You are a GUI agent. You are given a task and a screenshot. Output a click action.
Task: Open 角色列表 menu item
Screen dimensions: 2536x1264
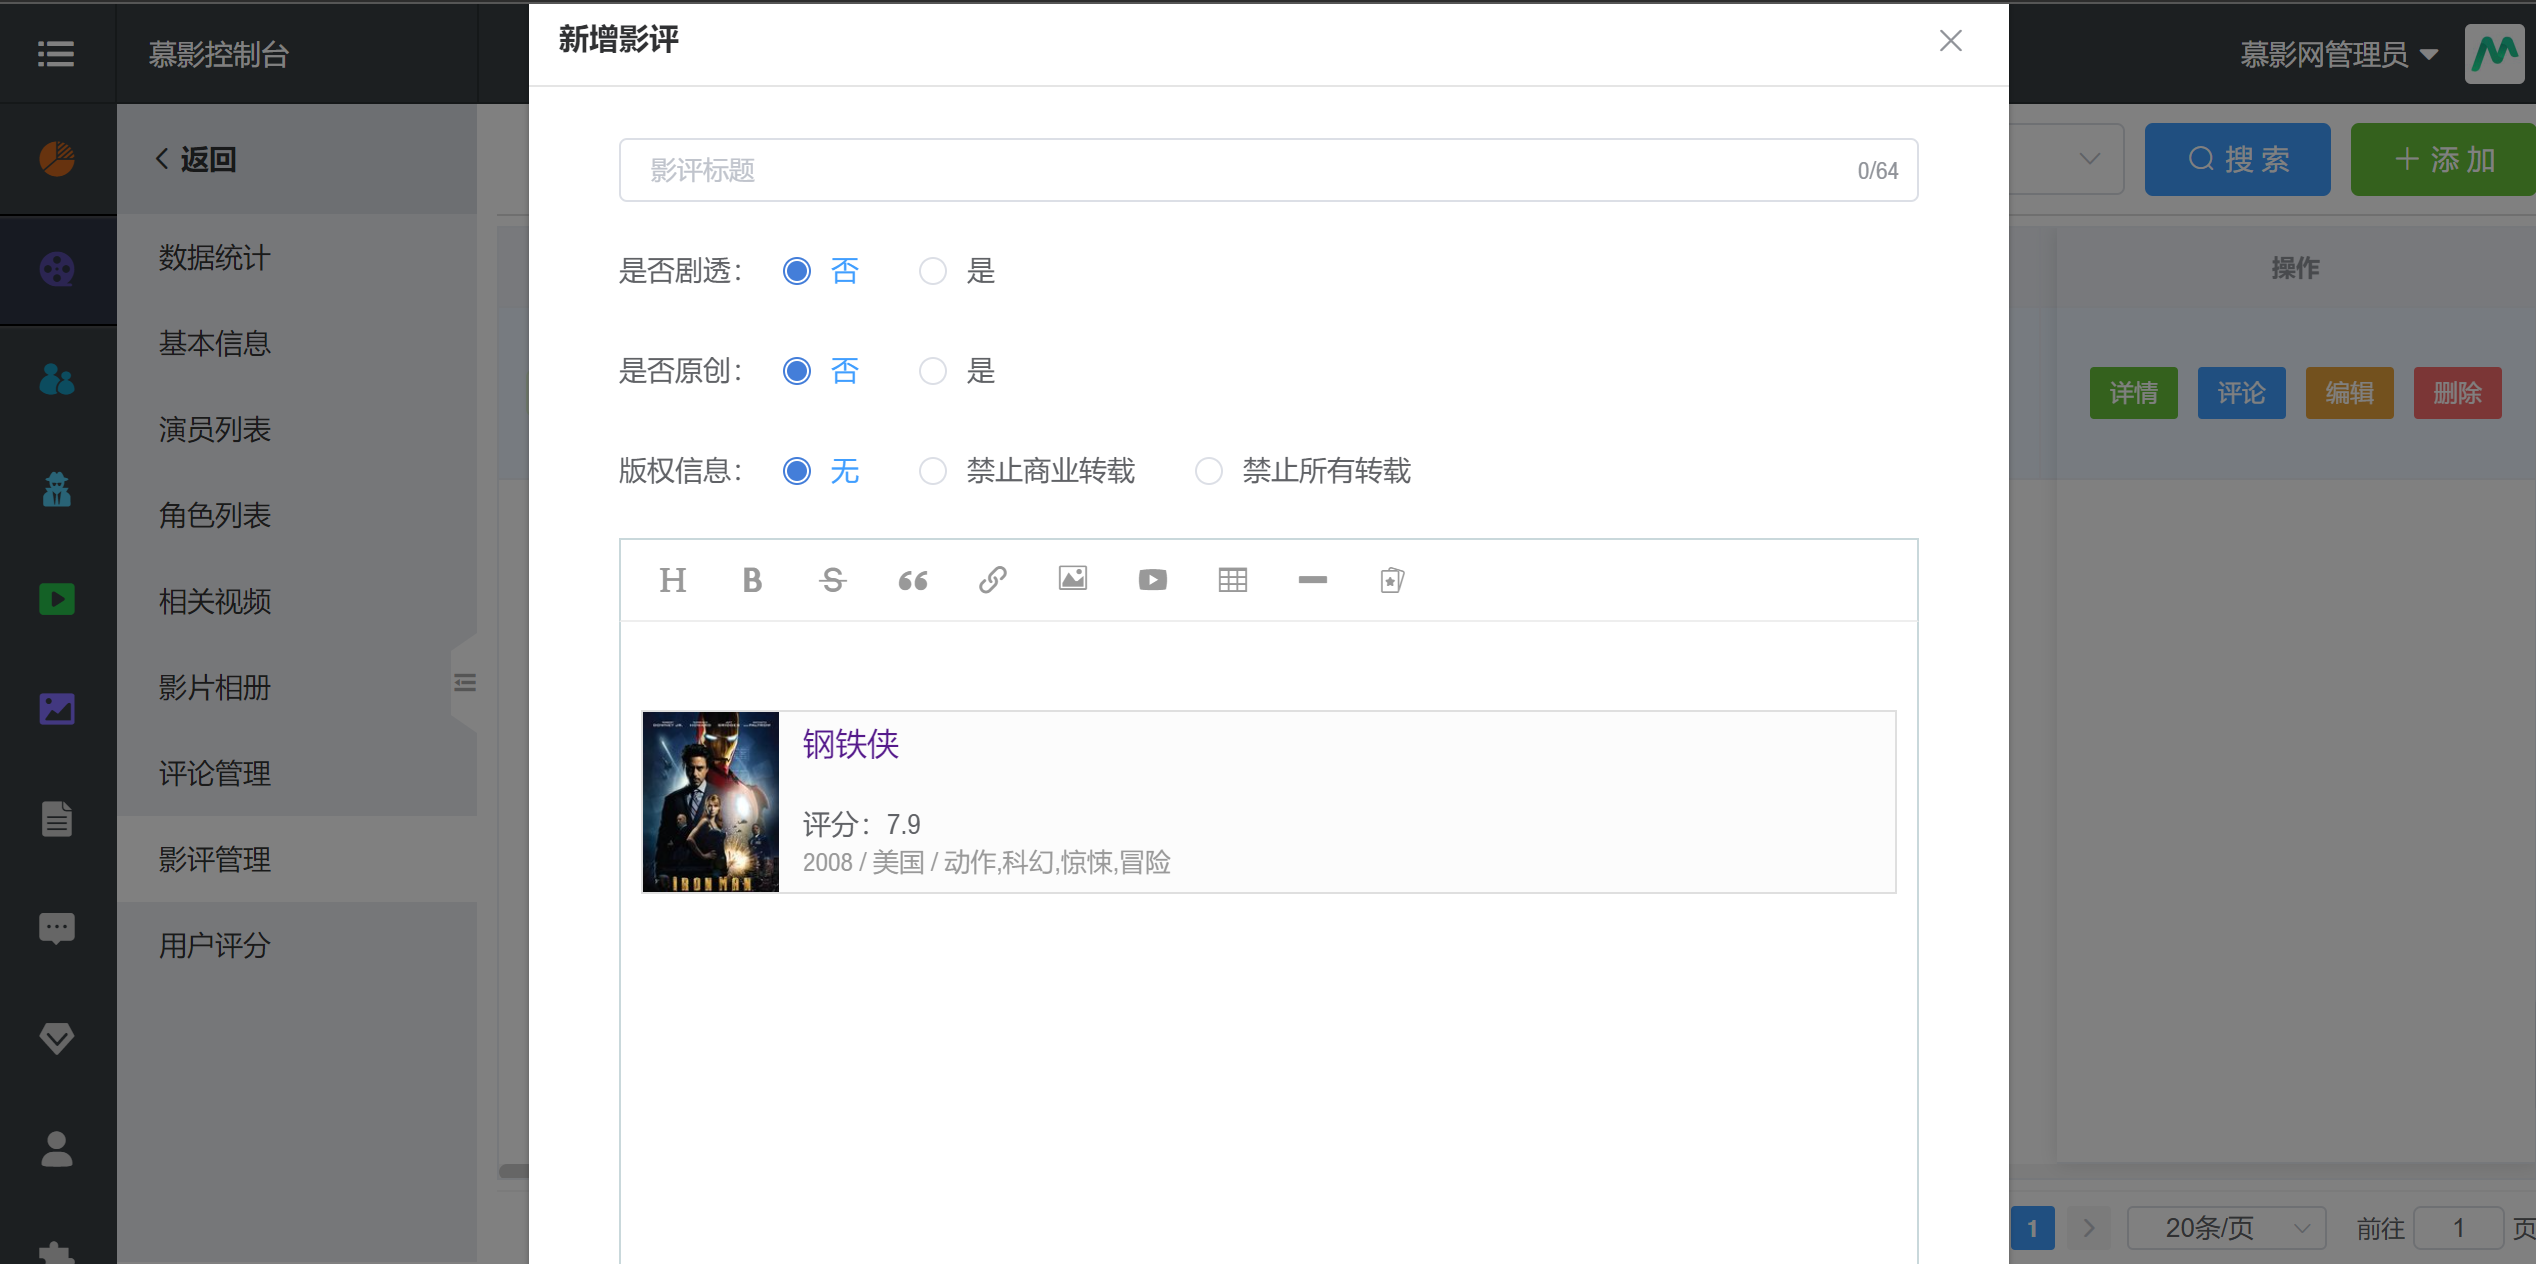pyautogui.click(x=297, y=515)
